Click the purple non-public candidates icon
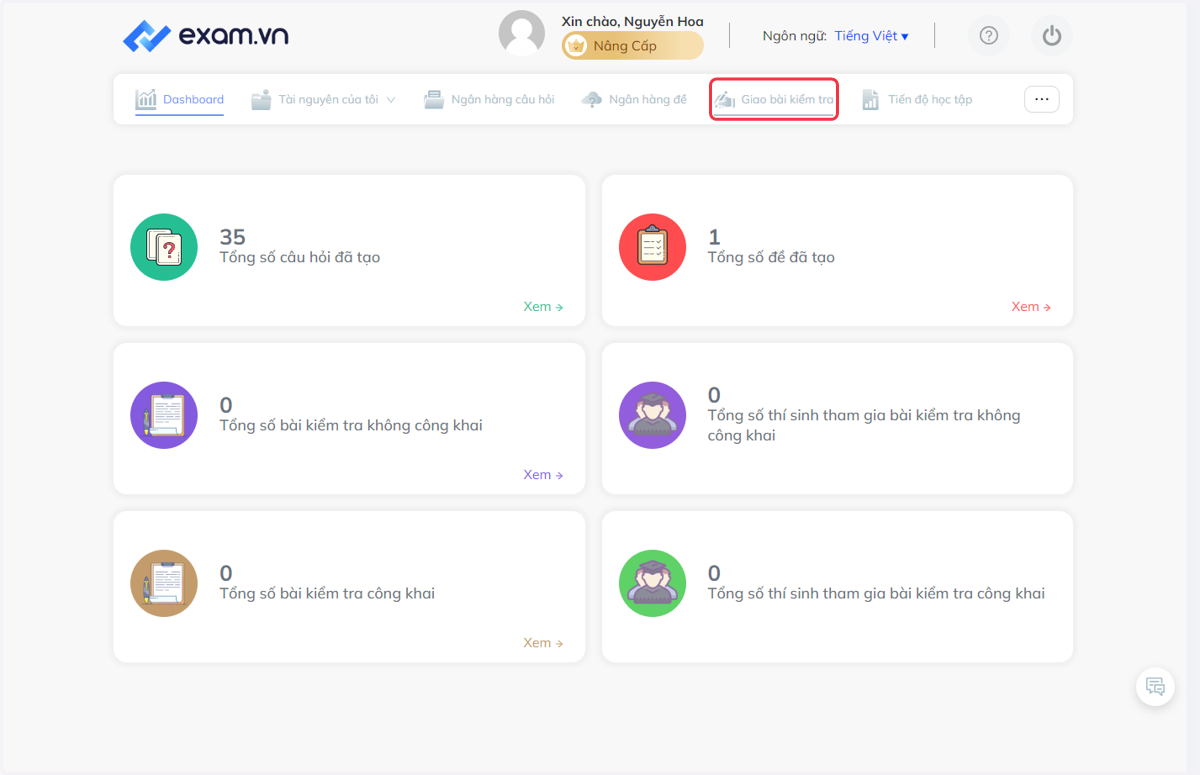Viewport: 1200px width, 775px height. [652, 415]
